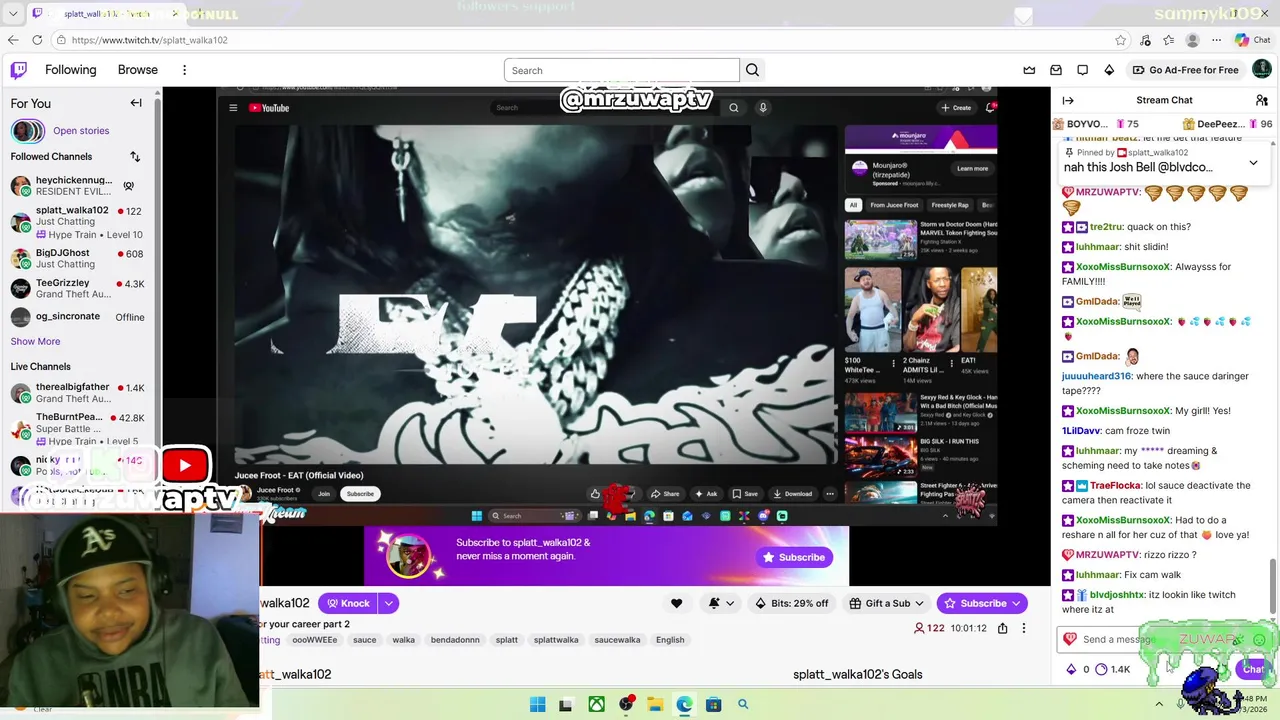Screen dimensions: 1280x720
Task: Open Microsoft Store on taskbar
Action: pyautogui.click(x=713, y=704)
